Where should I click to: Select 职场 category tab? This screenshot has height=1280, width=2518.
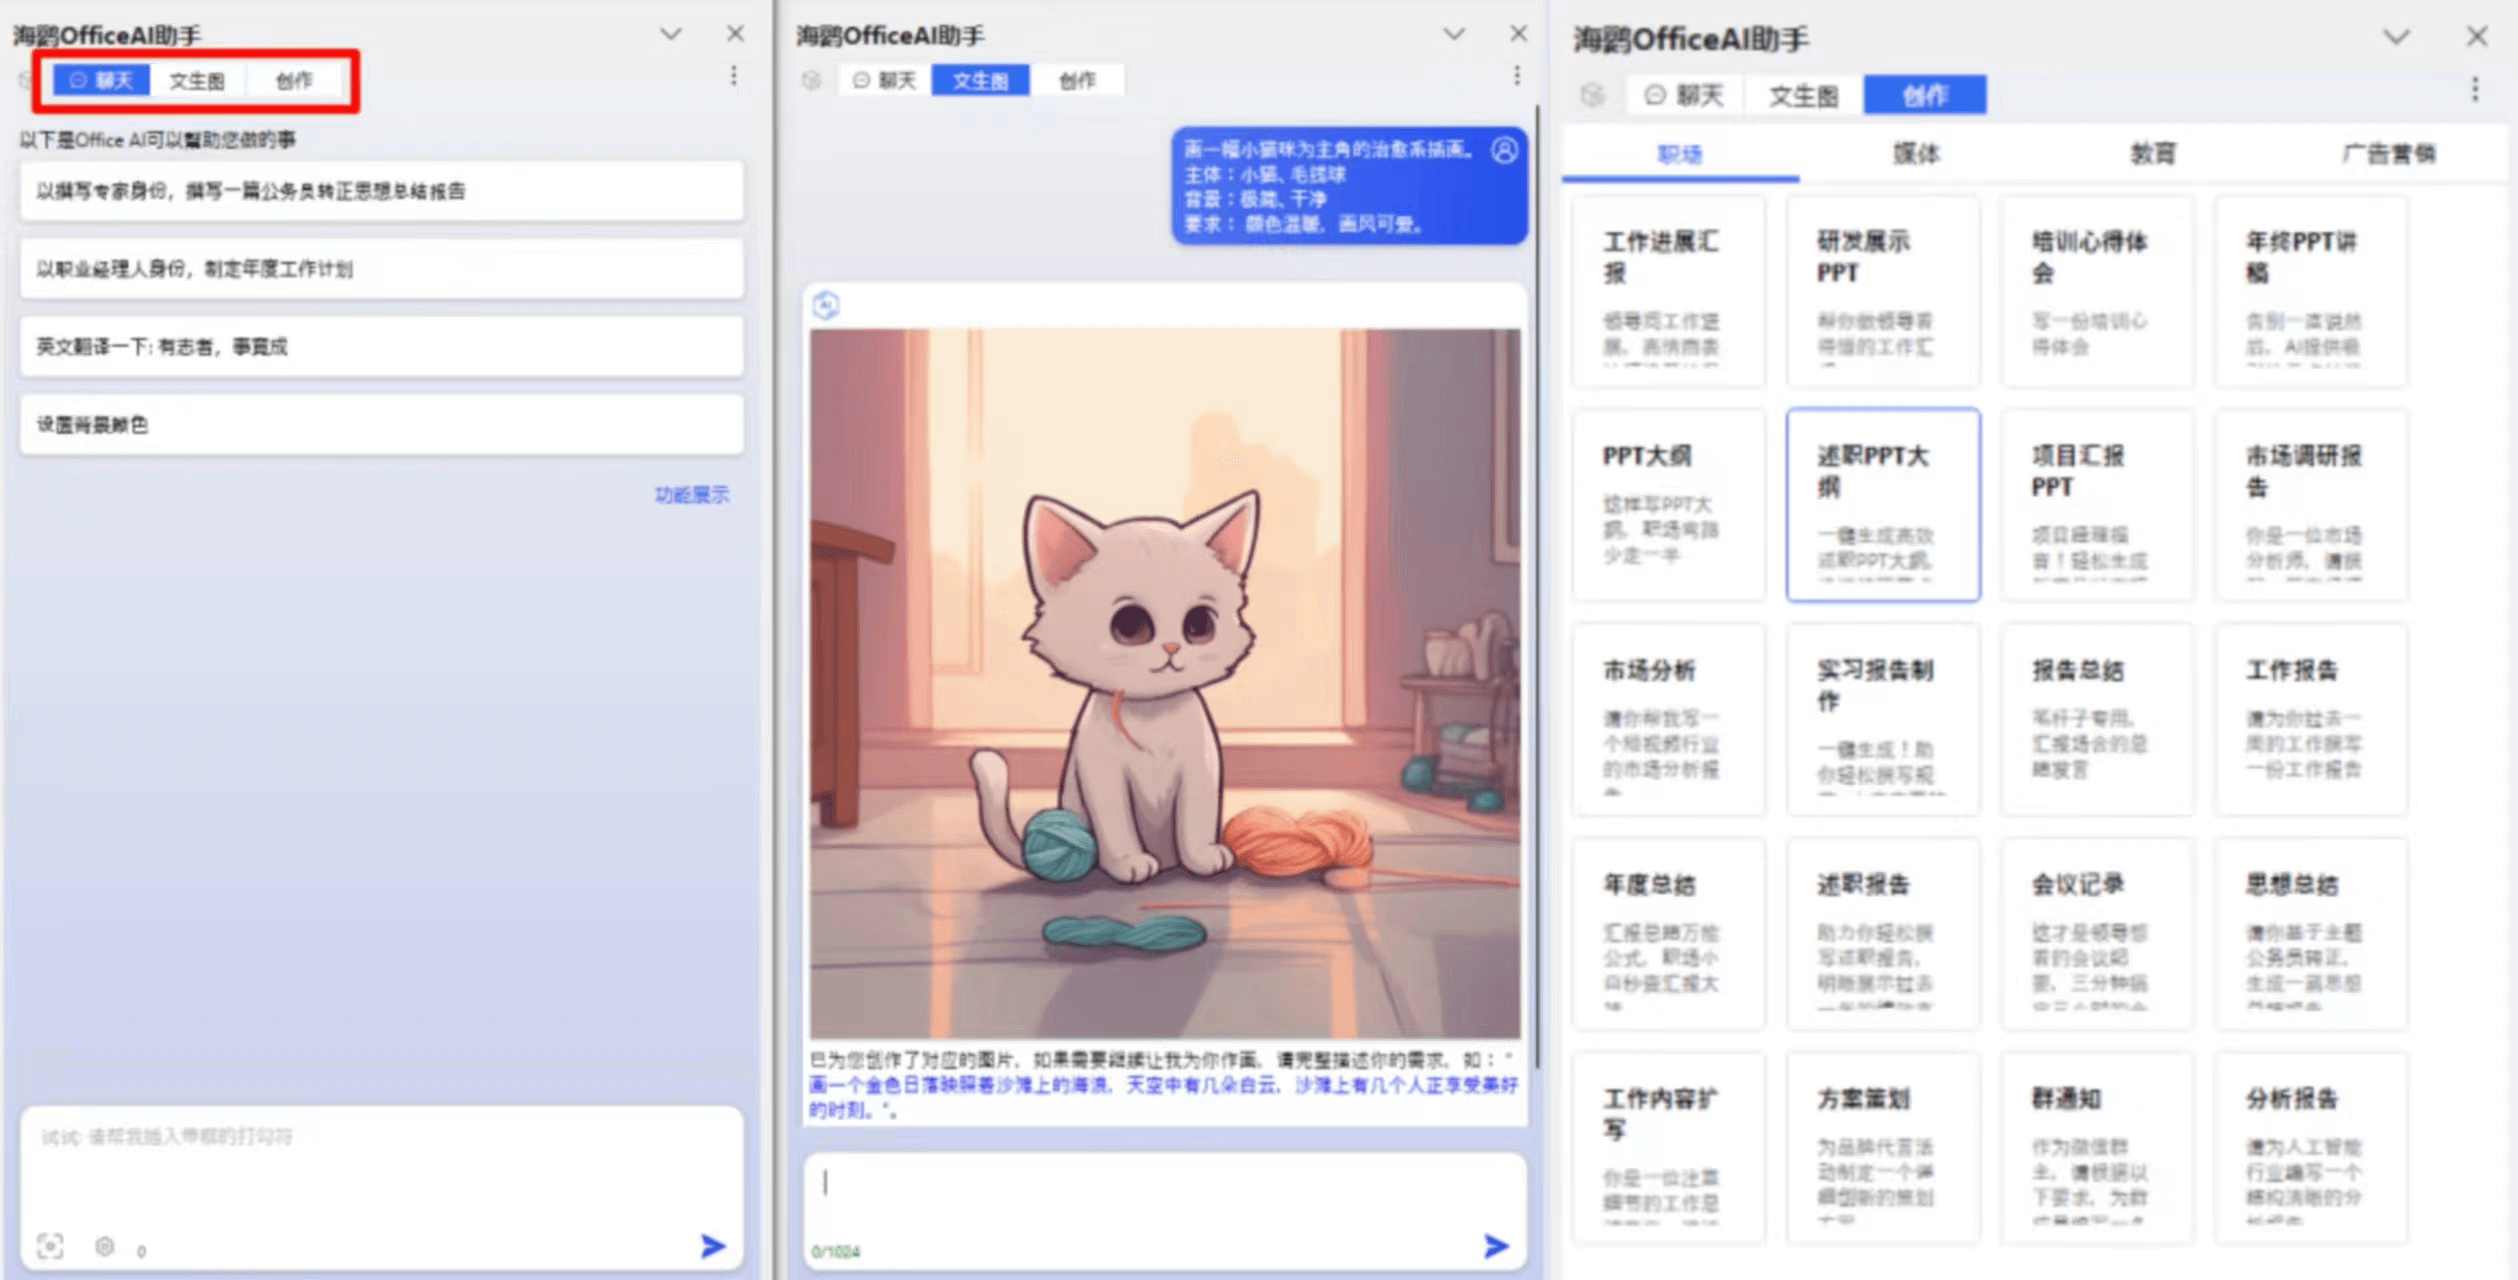tap(1680, 155)
